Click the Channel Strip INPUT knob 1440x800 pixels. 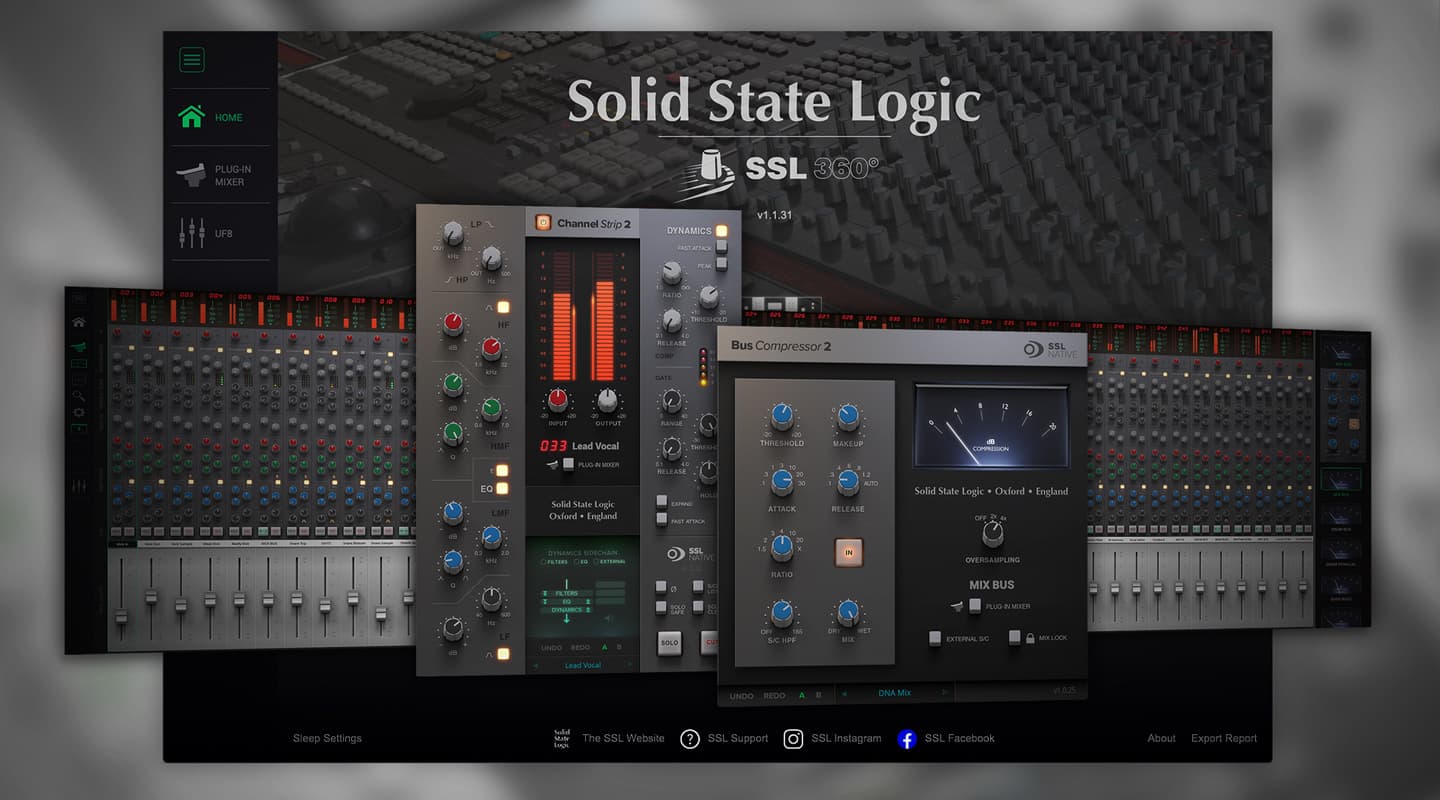point(557,402)
